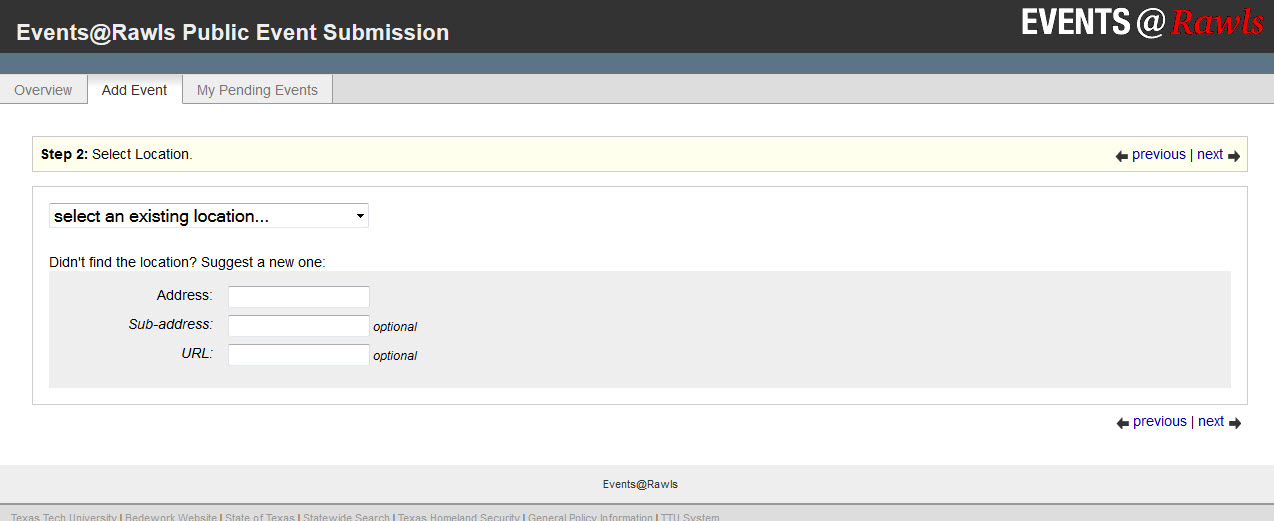Open the Texas Tech University footer link
The image size is (1274, 521).
point(65,517)
